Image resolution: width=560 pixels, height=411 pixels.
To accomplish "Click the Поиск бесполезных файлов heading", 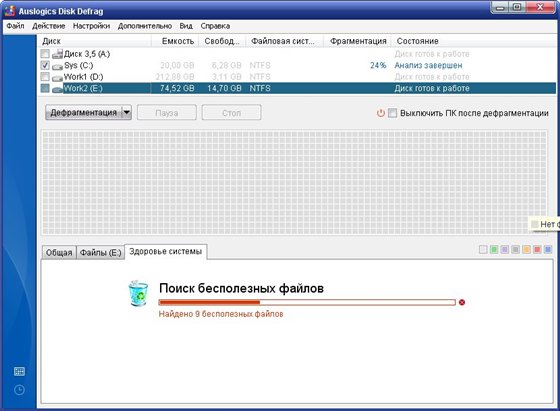I will pyautogui.click(x=241, y=288).
